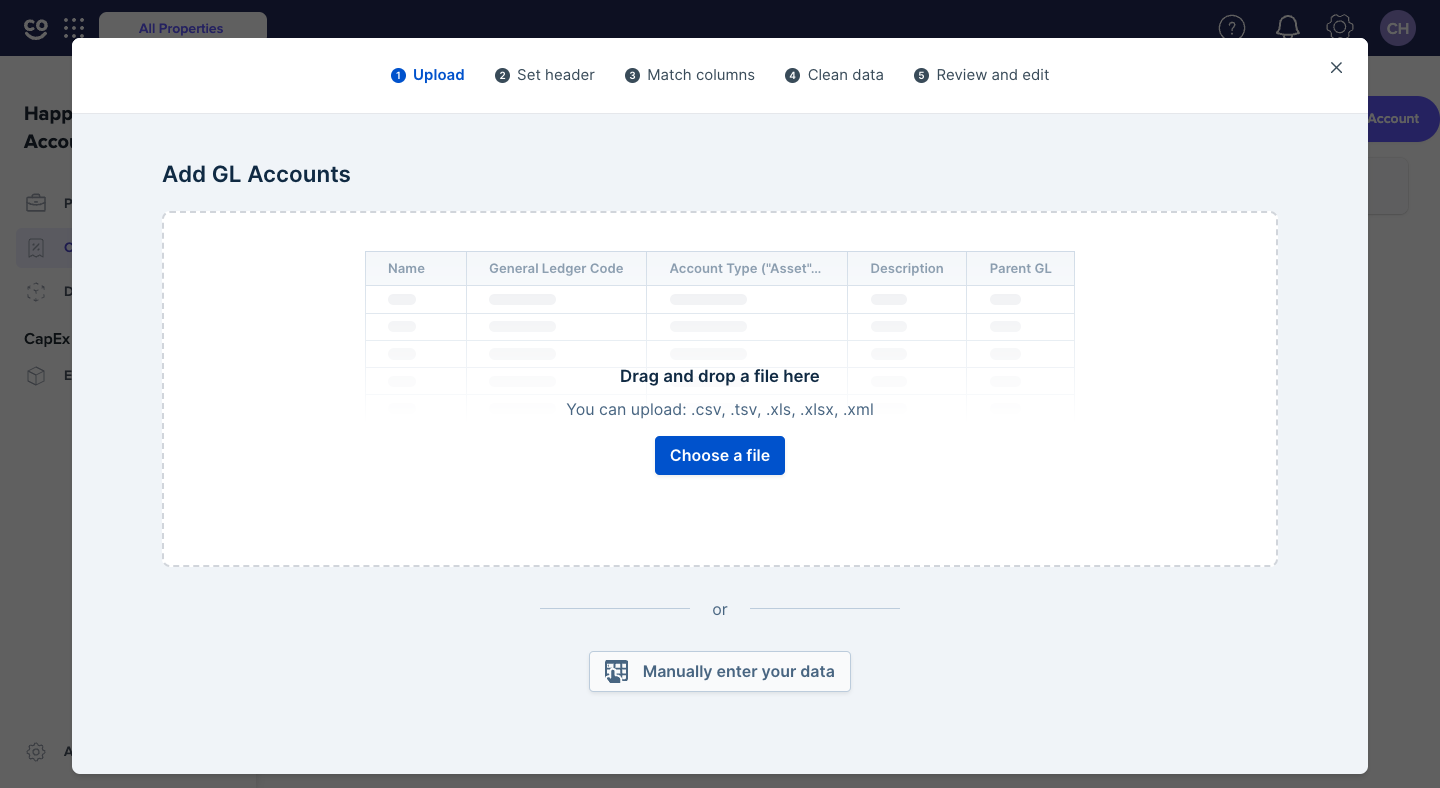Image resolution: width=1440 pixels, height=788 pixels.
Task: Click the purple Account button behind dialog
Action: (1403, 118)
